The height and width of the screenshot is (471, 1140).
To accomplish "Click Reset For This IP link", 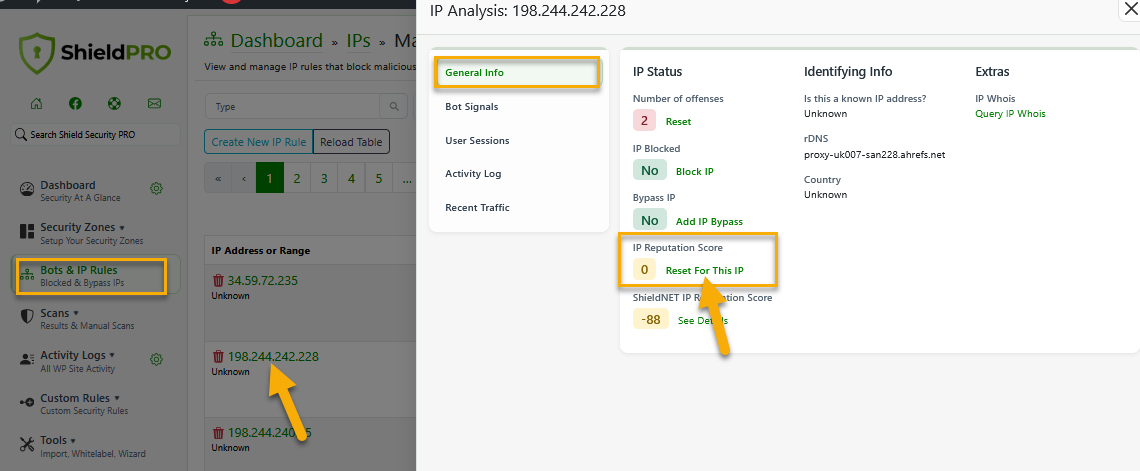I will pos(705,270).
